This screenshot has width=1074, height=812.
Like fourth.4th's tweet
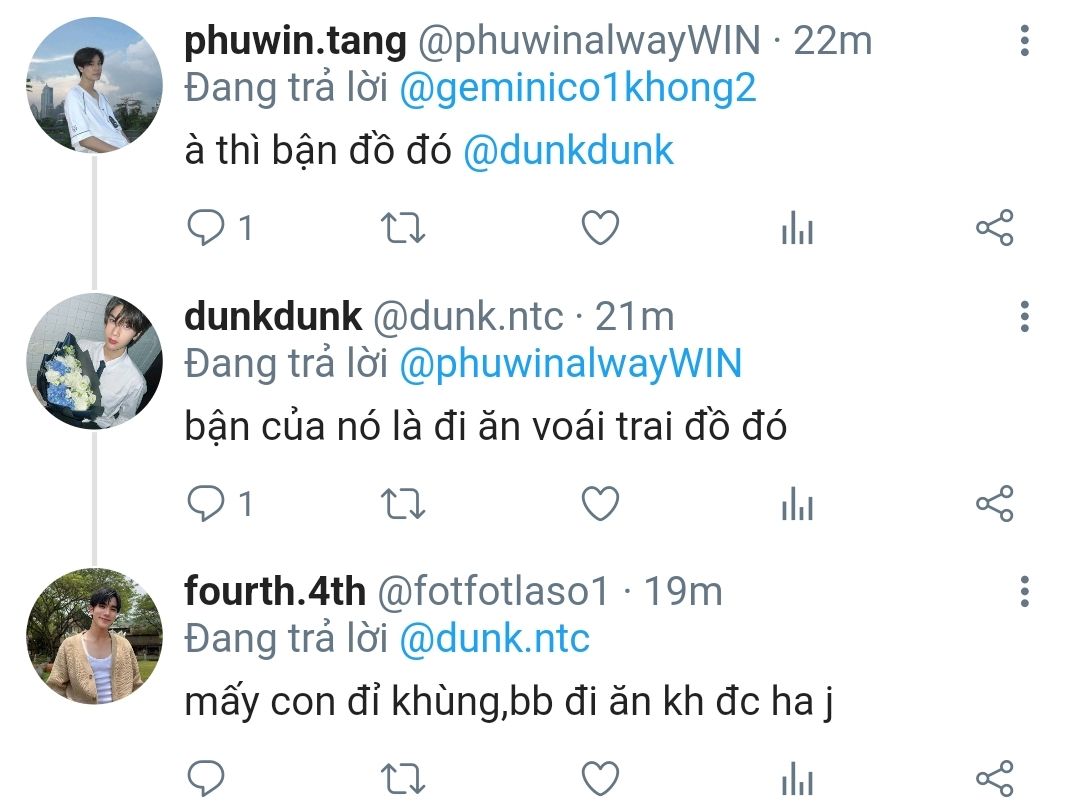coord(600,778)
